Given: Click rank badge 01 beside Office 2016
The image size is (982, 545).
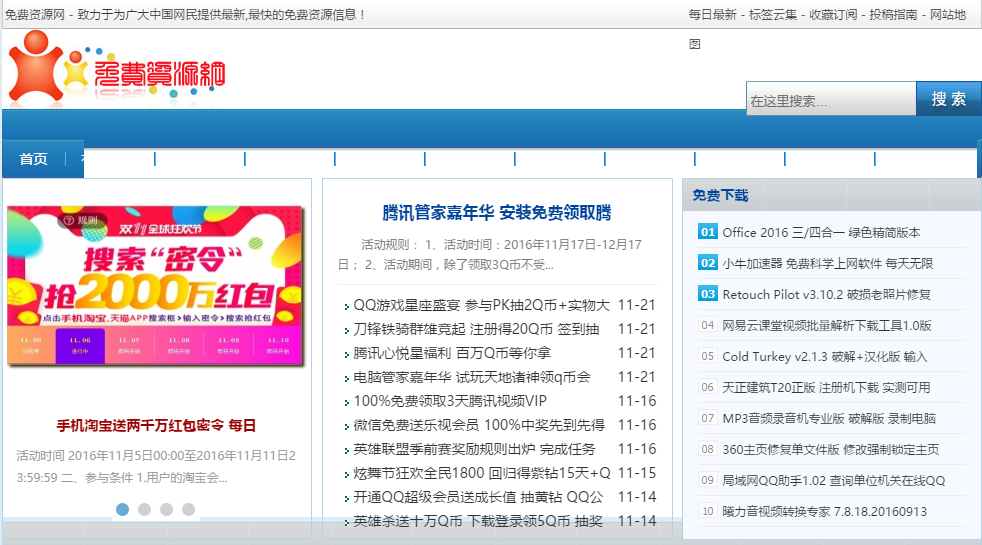Looking at the screenshot, I should (x=708, y=232).
